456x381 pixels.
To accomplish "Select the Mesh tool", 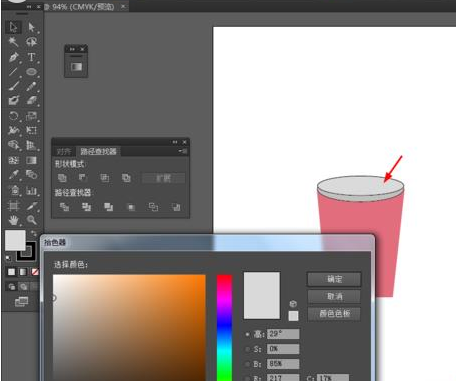I will click(13, 160).
